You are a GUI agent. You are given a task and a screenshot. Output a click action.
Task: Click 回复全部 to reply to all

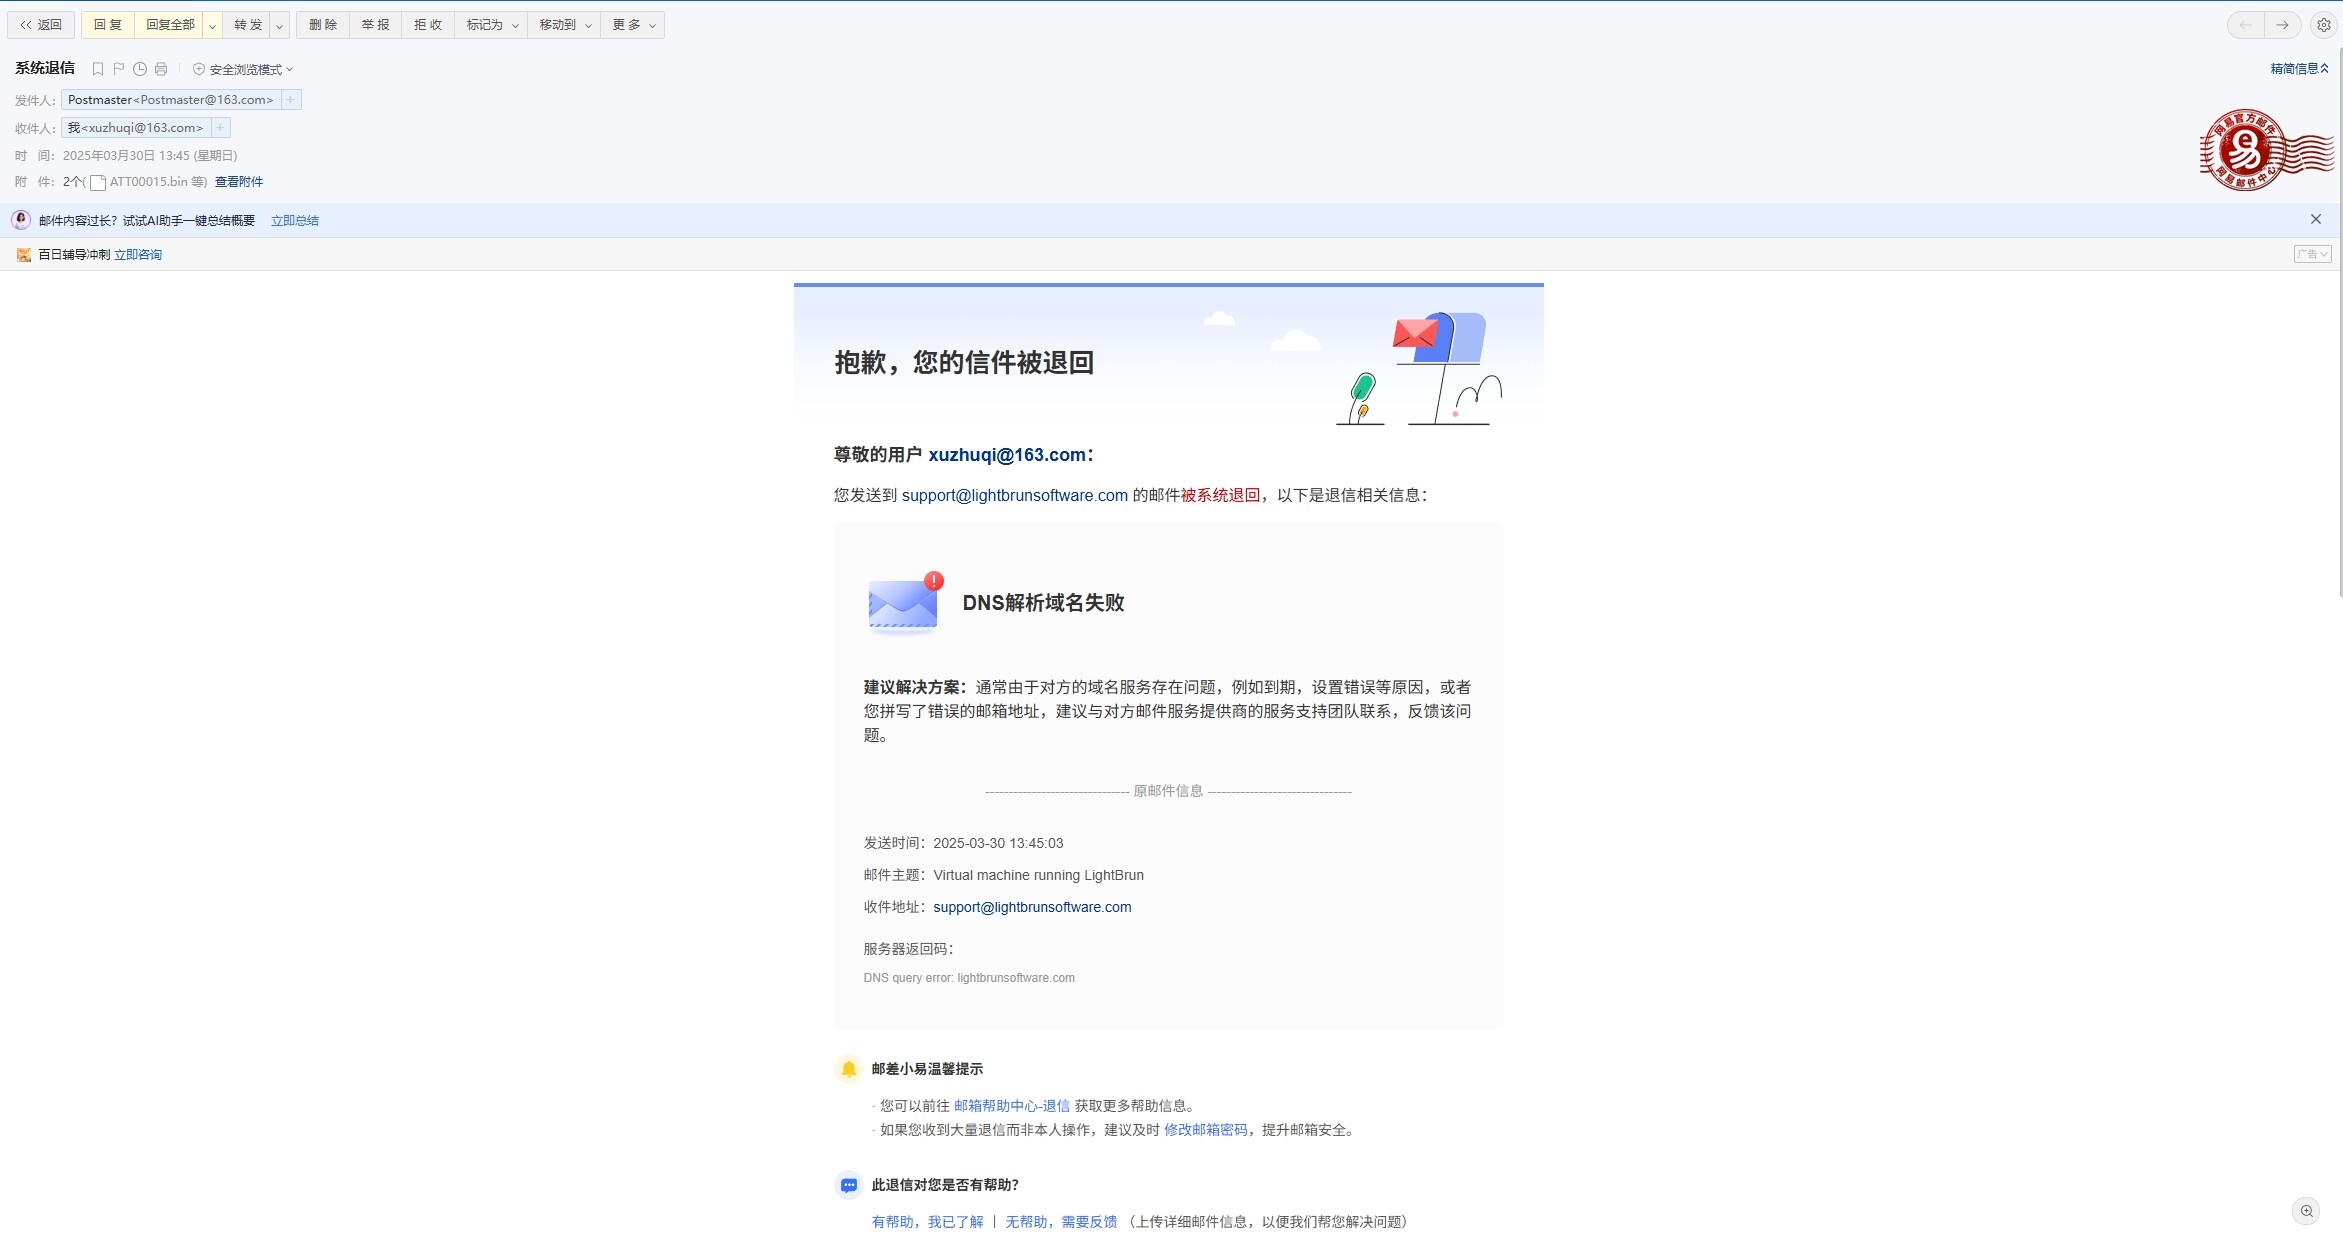coord(170,25)
